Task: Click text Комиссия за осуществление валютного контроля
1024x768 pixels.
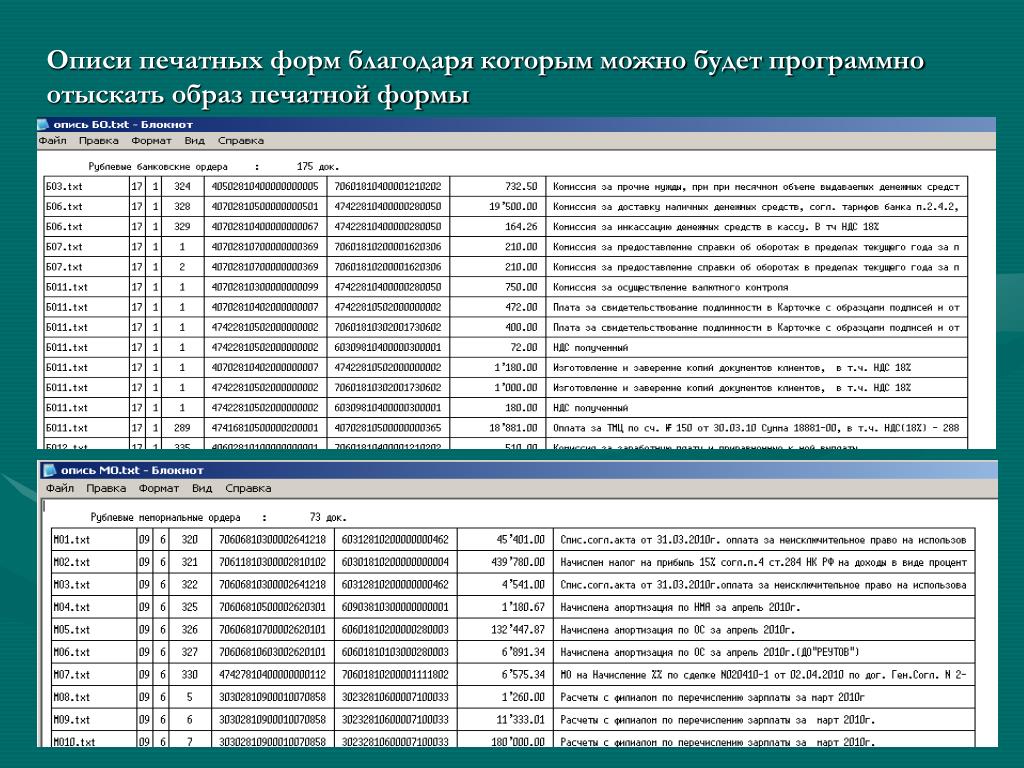Action: click(x=670, y=287)
